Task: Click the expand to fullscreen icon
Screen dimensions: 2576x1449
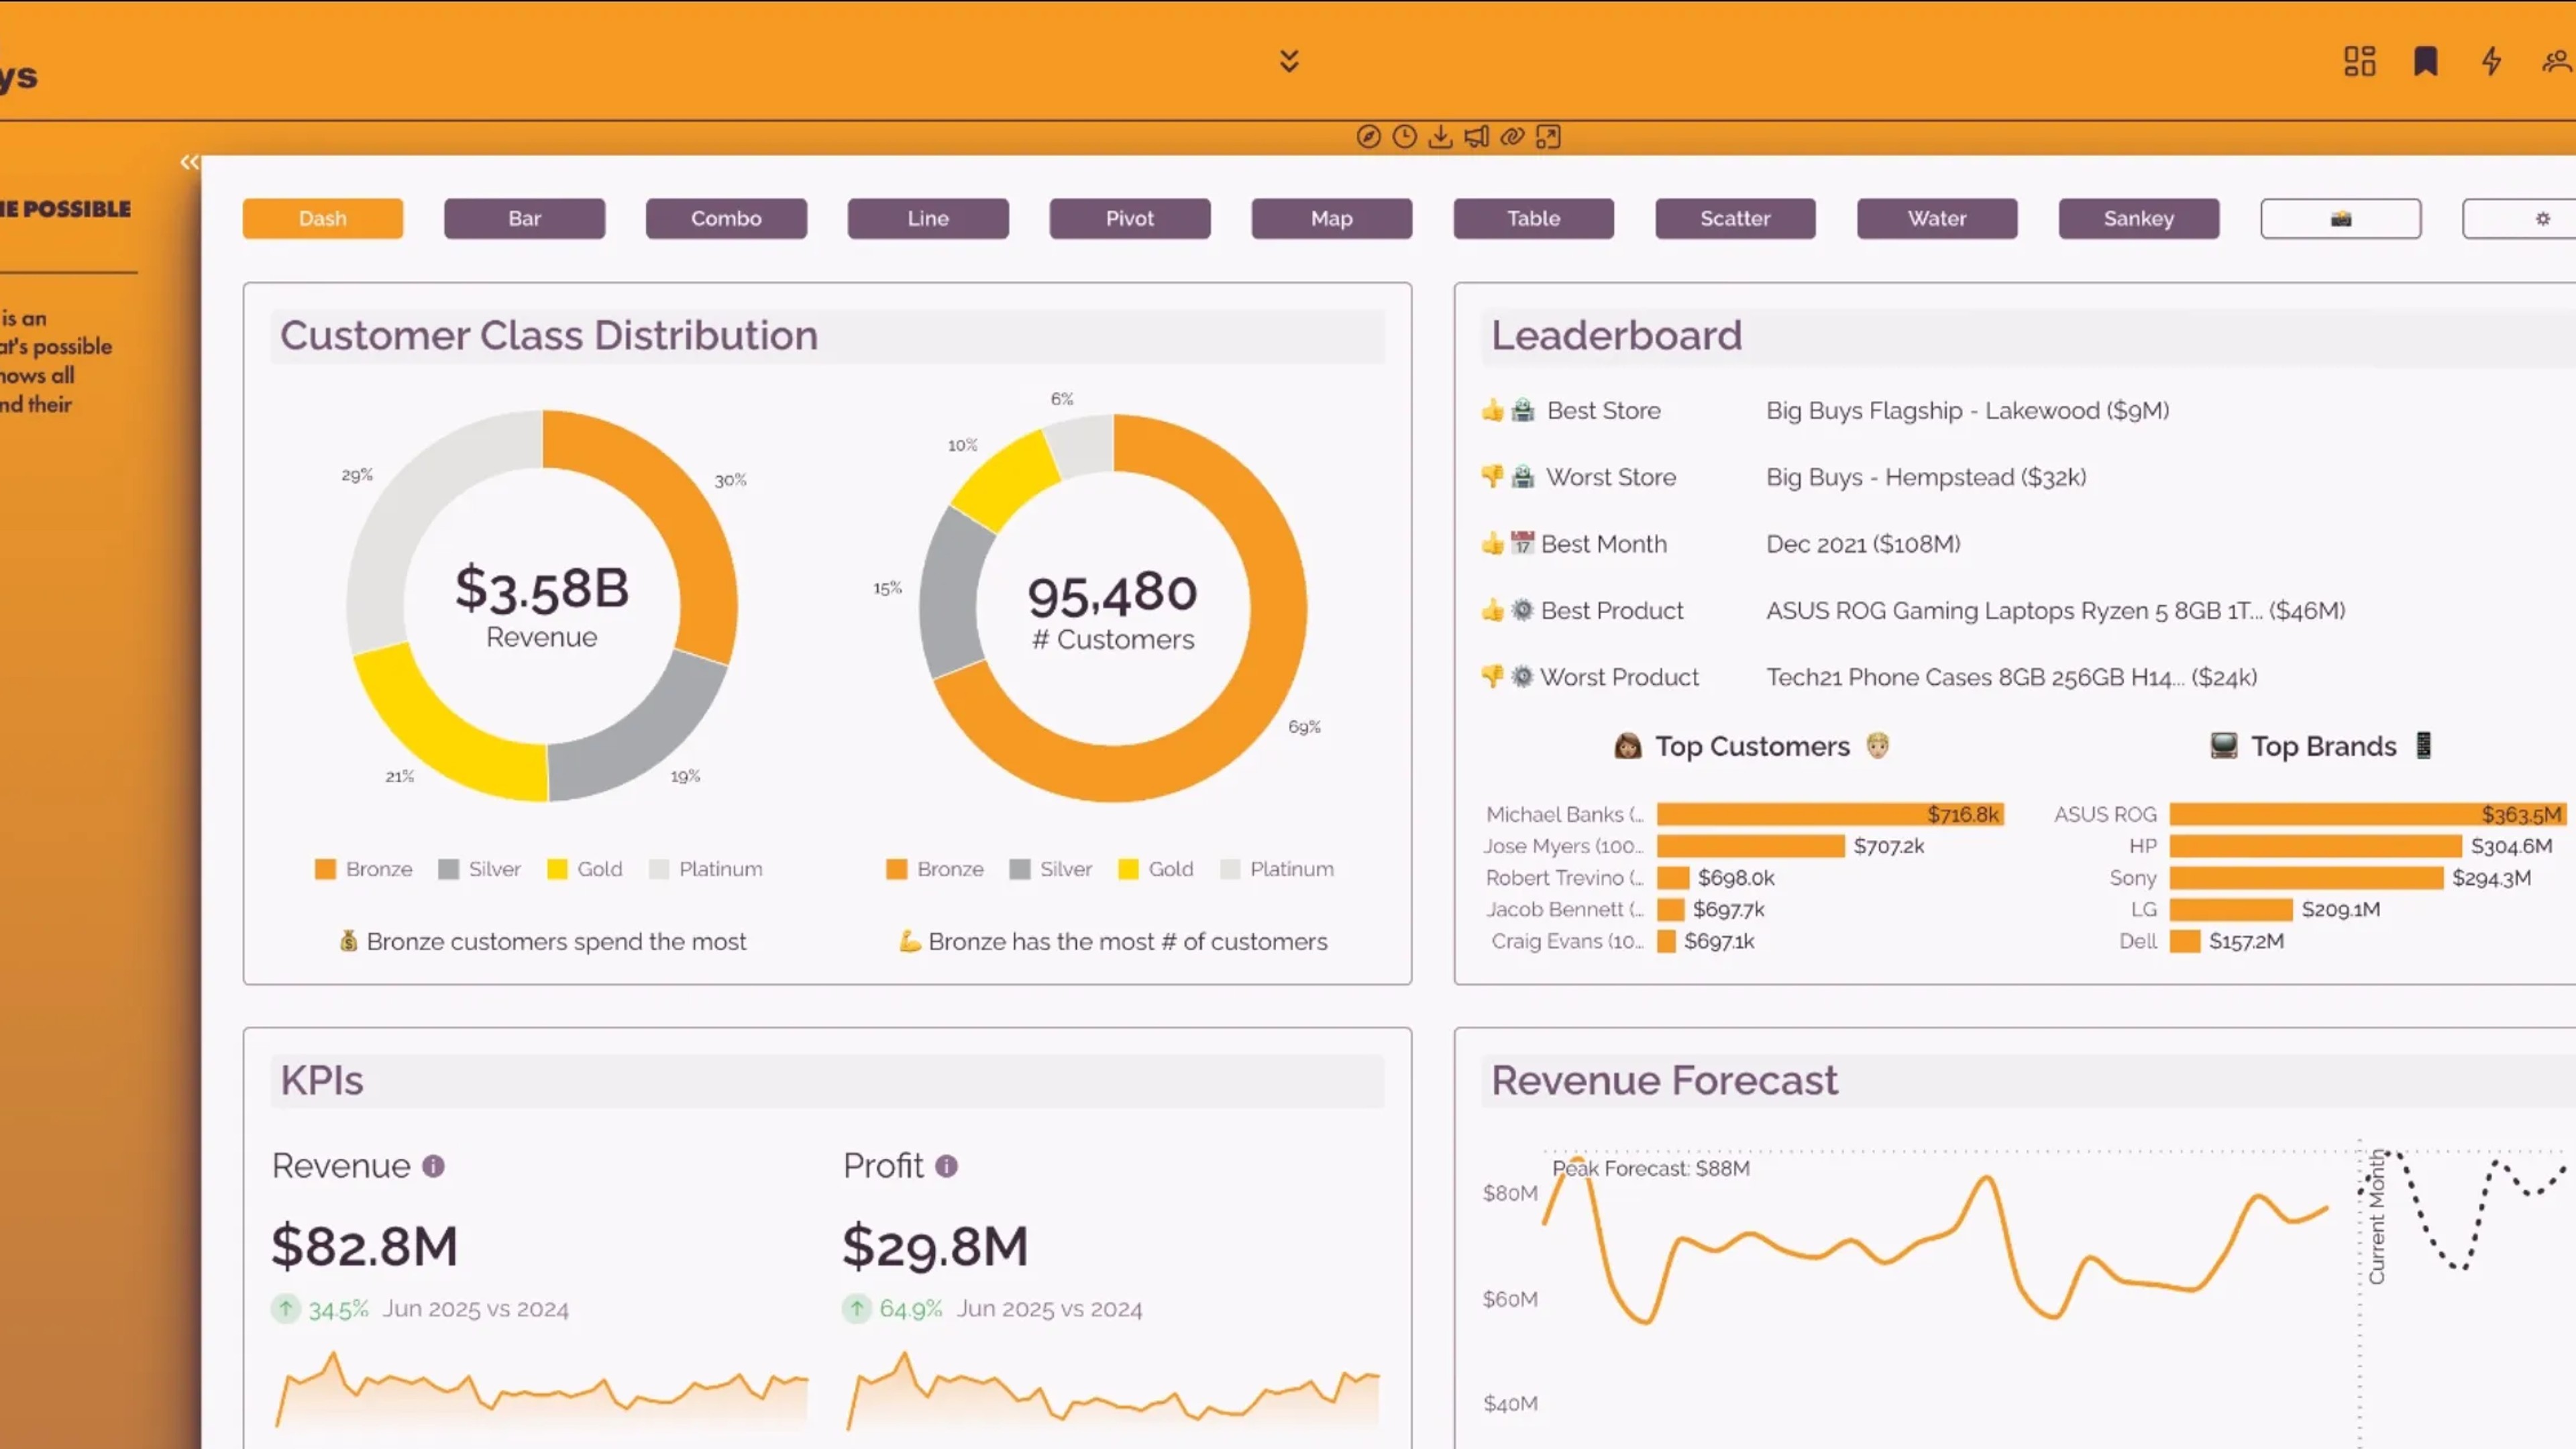Action: [x=1548, y=137]
